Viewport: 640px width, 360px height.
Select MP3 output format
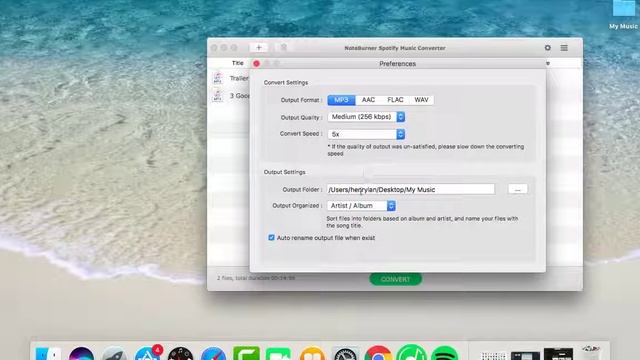341,100
